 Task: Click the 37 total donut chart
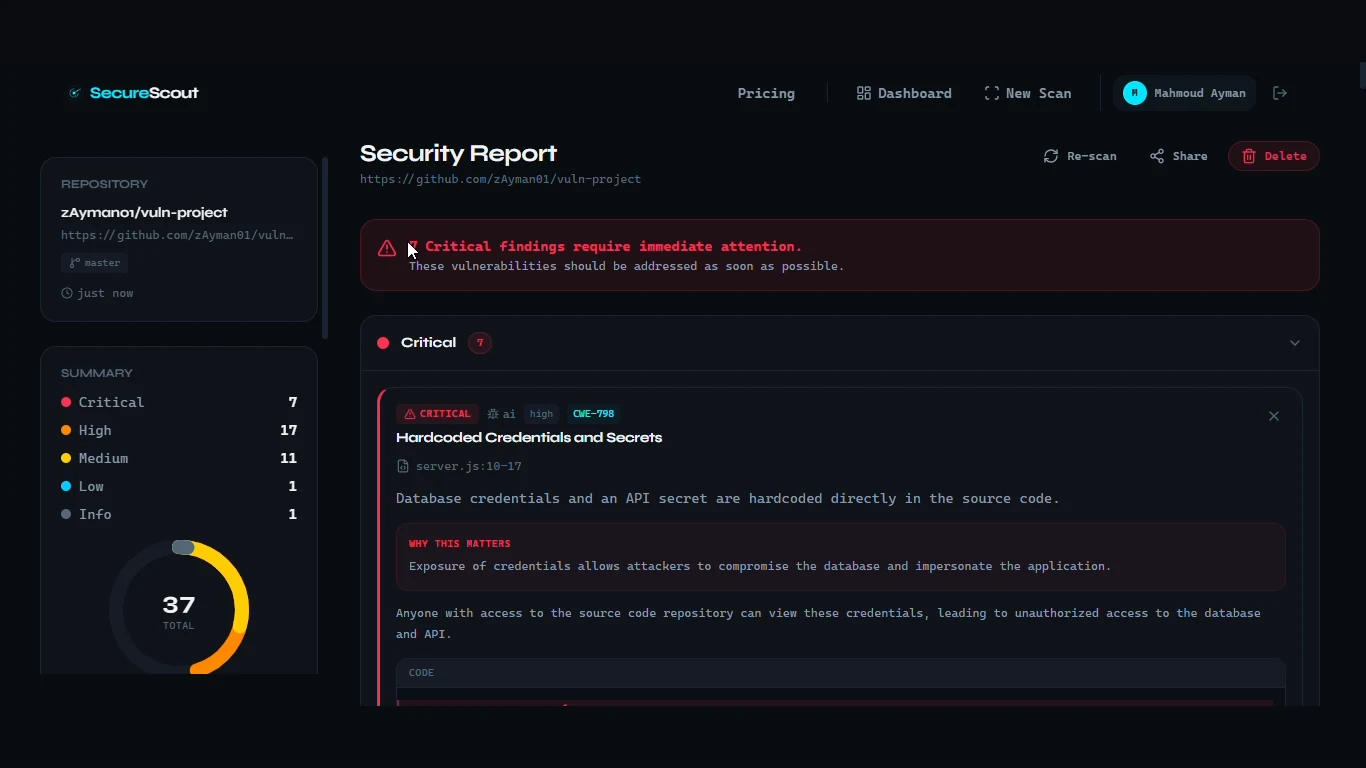pyautogui.click(x=179, y=610)
